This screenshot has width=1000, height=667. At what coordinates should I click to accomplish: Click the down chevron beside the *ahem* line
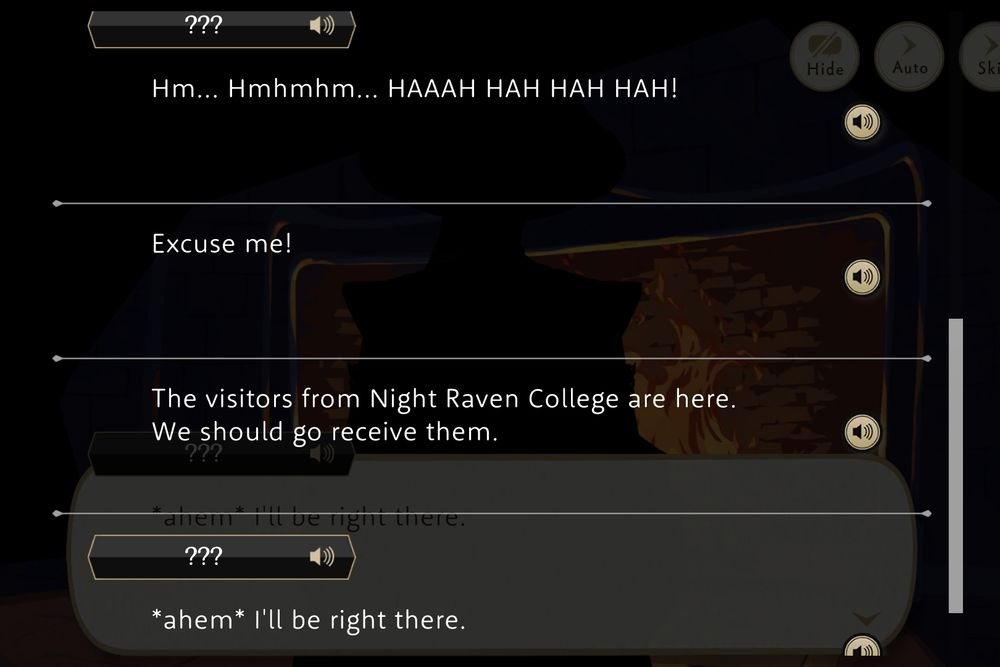pyautogui.click(x=867, y=618)
